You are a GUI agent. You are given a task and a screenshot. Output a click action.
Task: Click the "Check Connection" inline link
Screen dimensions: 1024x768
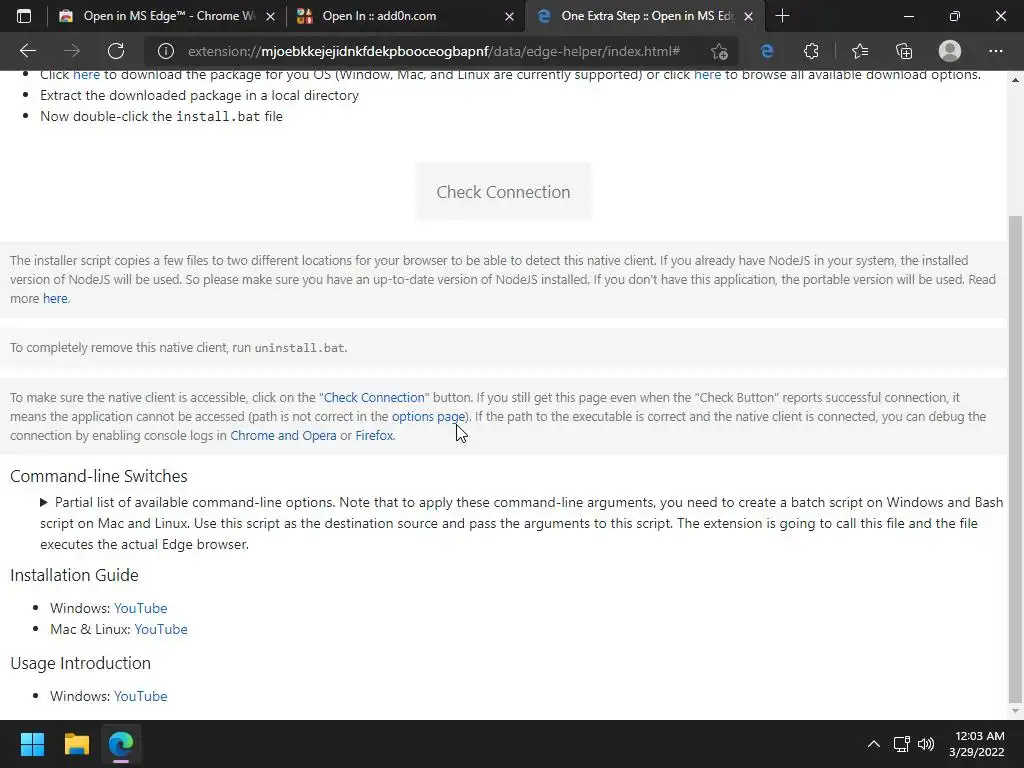(374, 397)
